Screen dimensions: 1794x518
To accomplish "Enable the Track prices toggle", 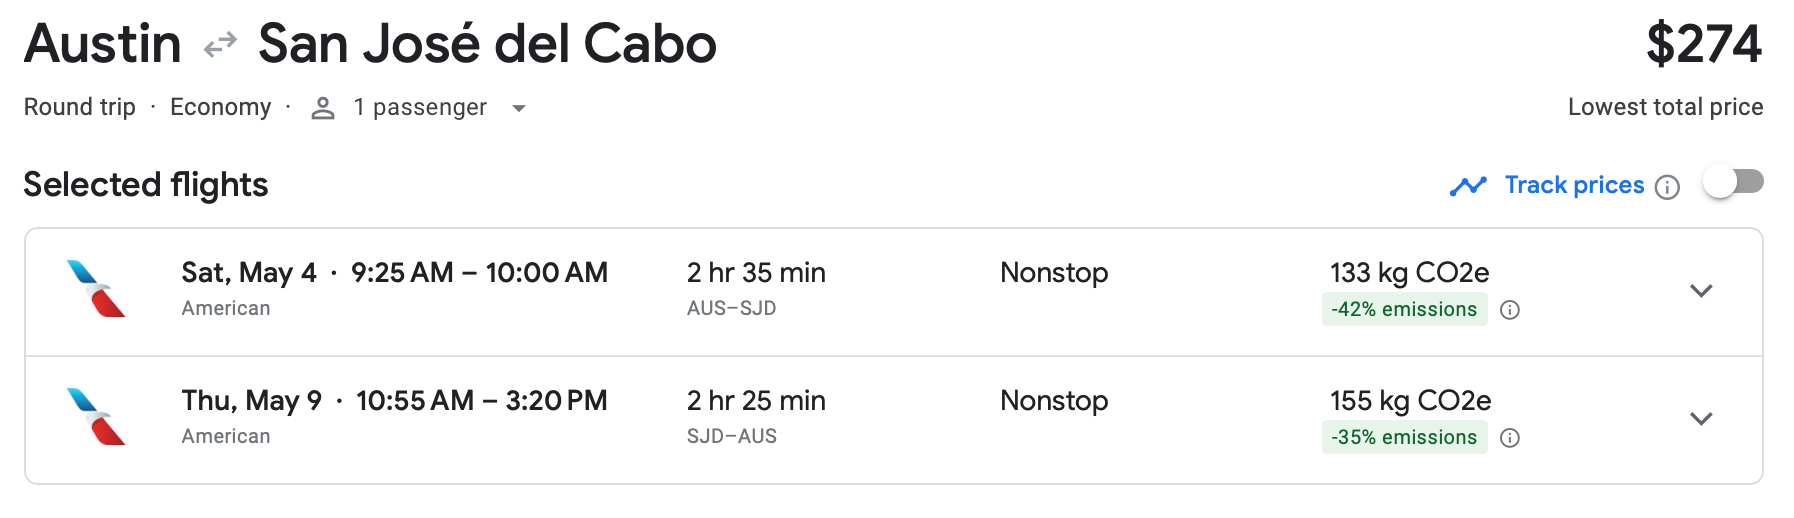I will click(x=1733, y=182).
